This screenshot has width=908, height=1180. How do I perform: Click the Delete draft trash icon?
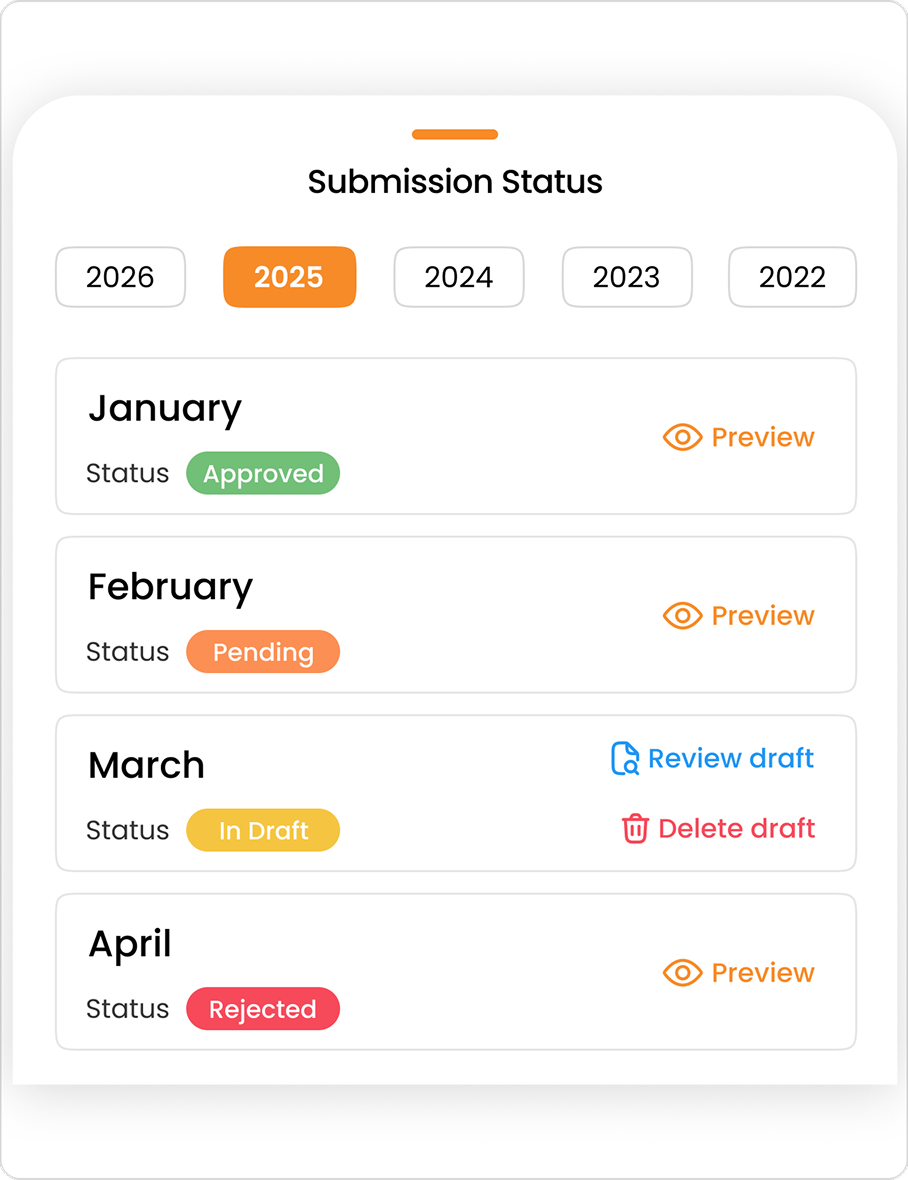coord(635,829)
